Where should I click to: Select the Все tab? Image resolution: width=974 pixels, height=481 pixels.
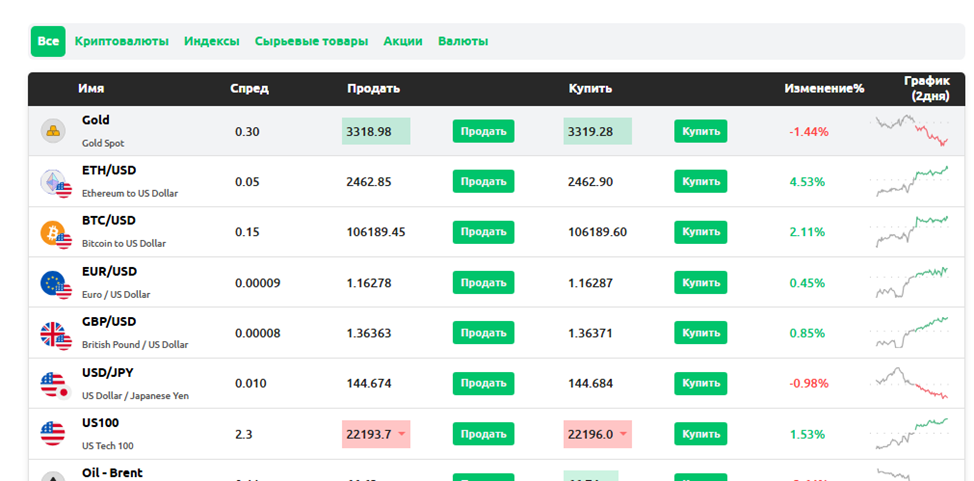48,41
